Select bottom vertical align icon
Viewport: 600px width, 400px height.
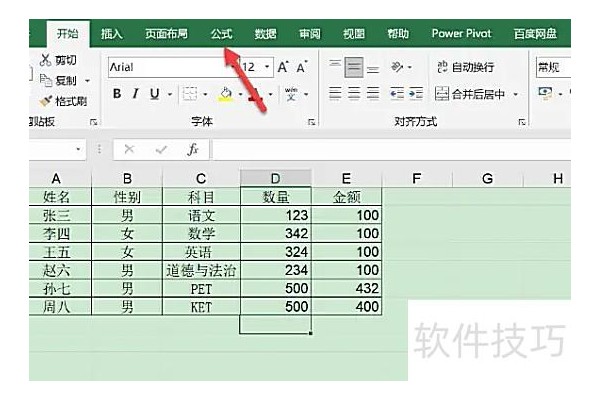pos(373,68)
